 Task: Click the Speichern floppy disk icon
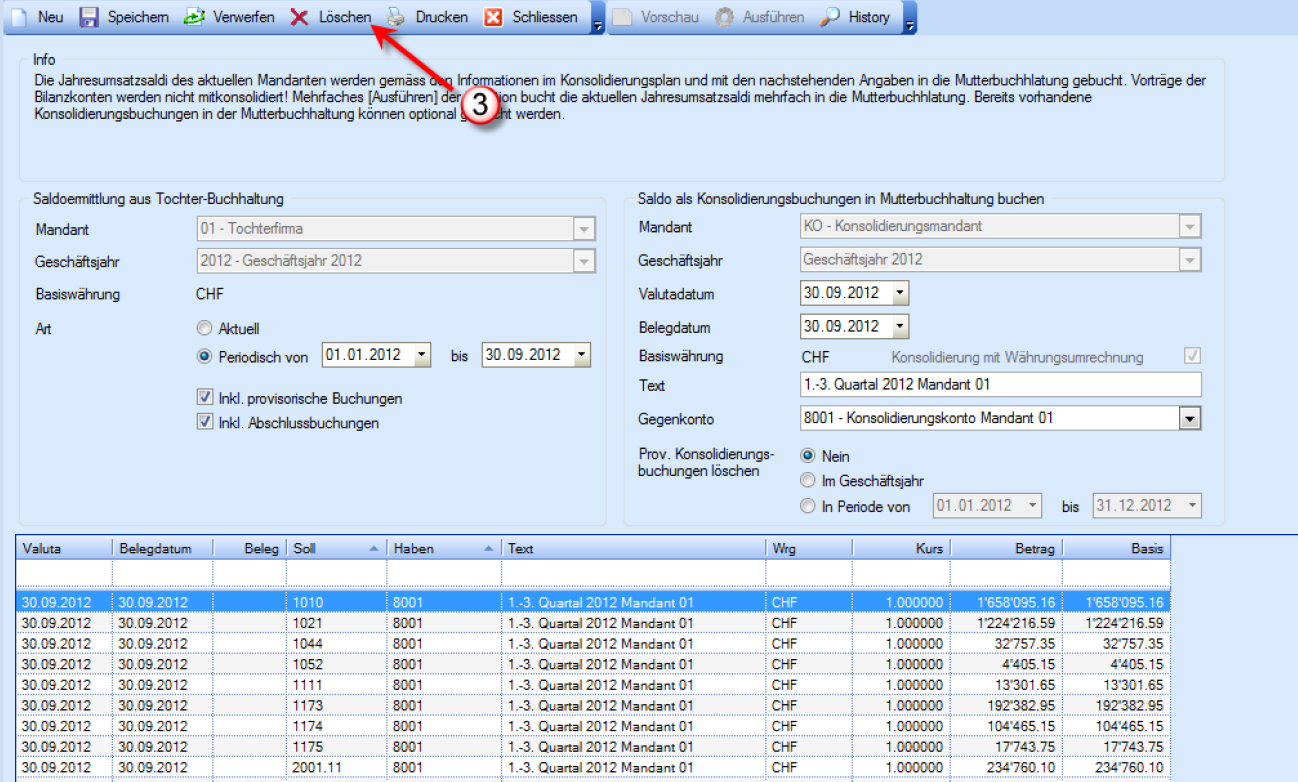[x=89, y=17]
